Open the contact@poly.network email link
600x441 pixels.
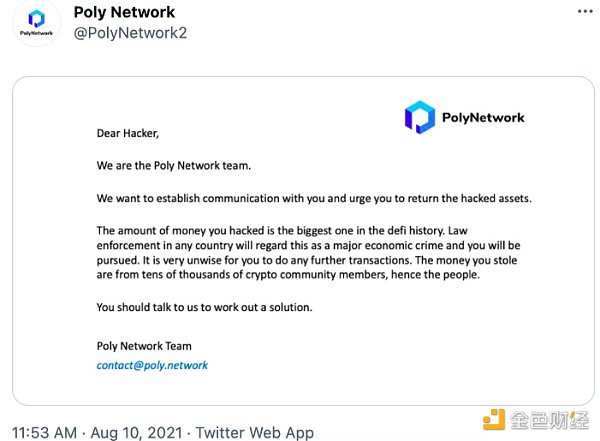pyautogui.click(x=152, y=365)
